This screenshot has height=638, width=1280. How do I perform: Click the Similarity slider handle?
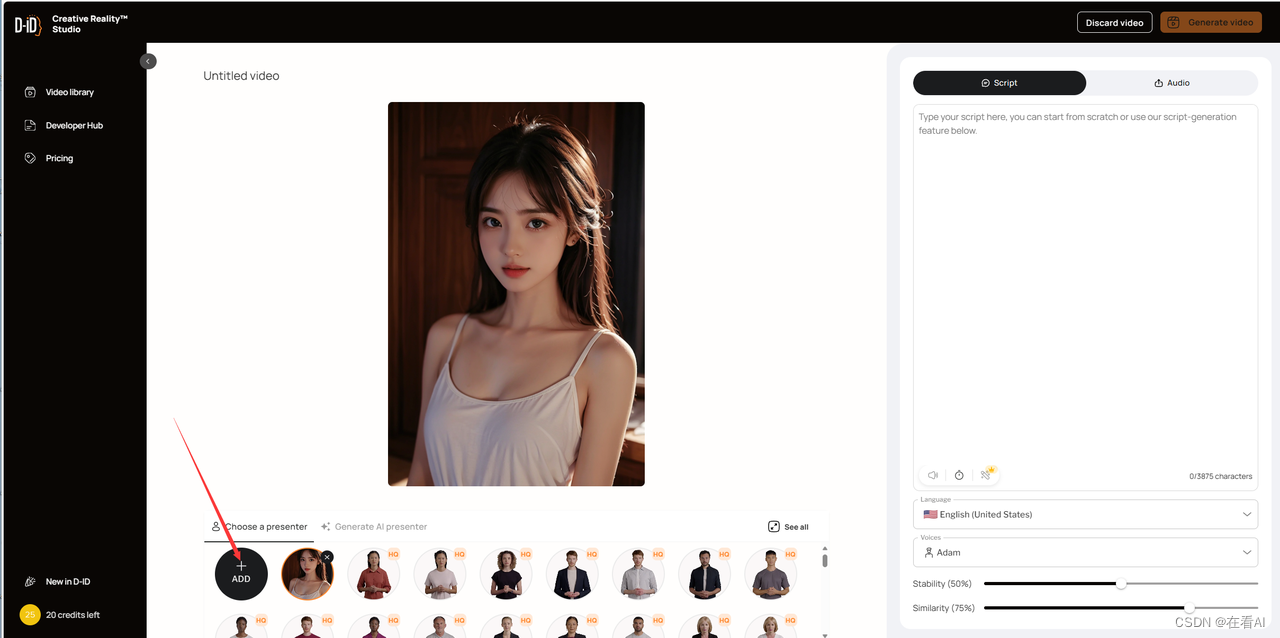point(1189,607)
